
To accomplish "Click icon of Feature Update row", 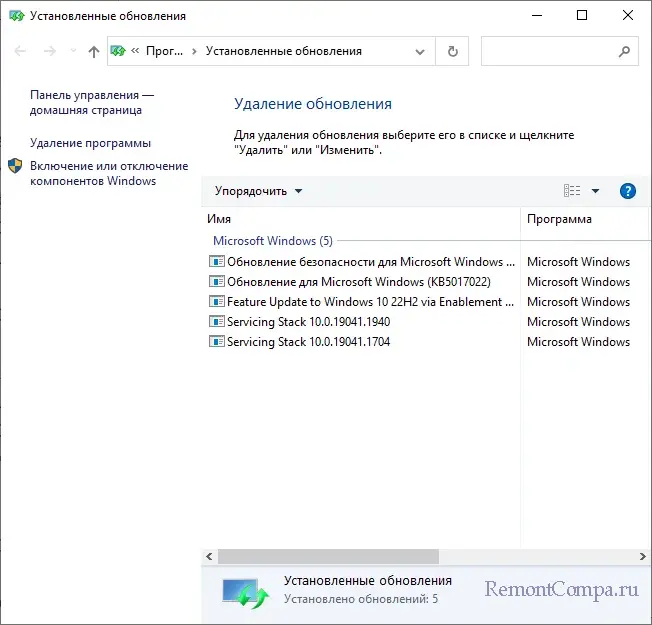I will [x=217, y=301].
